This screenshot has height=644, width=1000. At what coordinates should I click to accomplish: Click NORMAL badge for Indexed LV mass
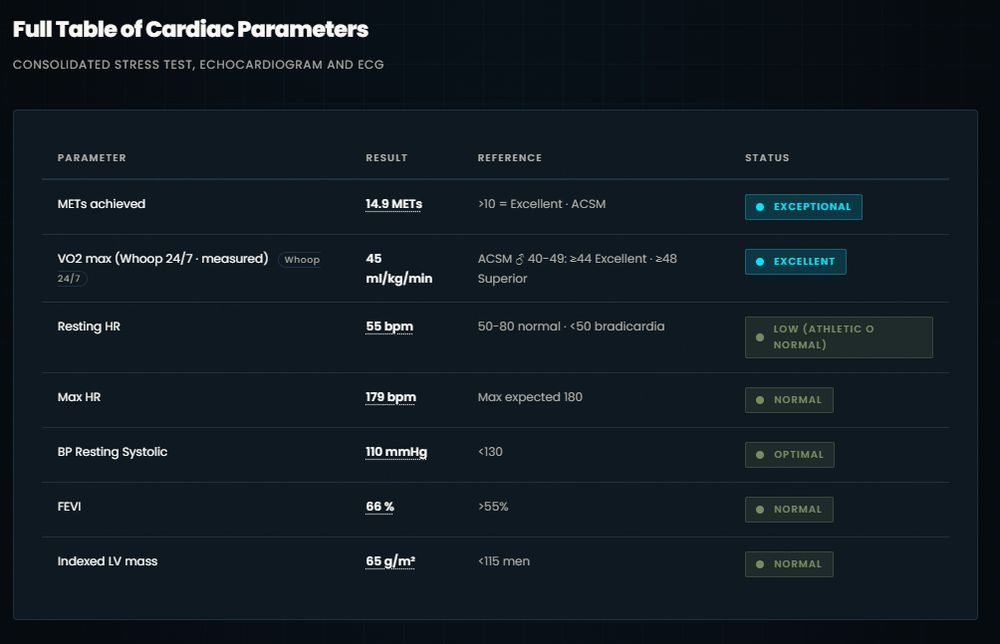point(789,564)
